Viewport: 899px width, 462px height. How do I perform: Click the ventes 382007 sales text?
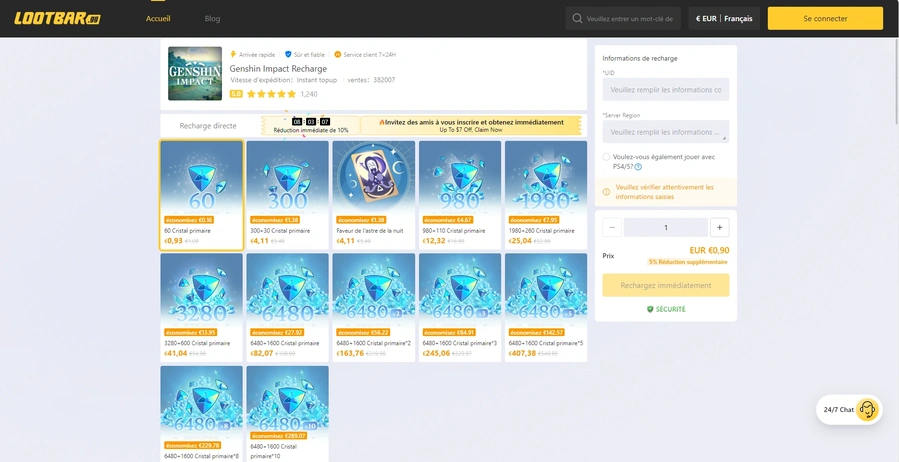pyautogui.click(x=371, y=80)
